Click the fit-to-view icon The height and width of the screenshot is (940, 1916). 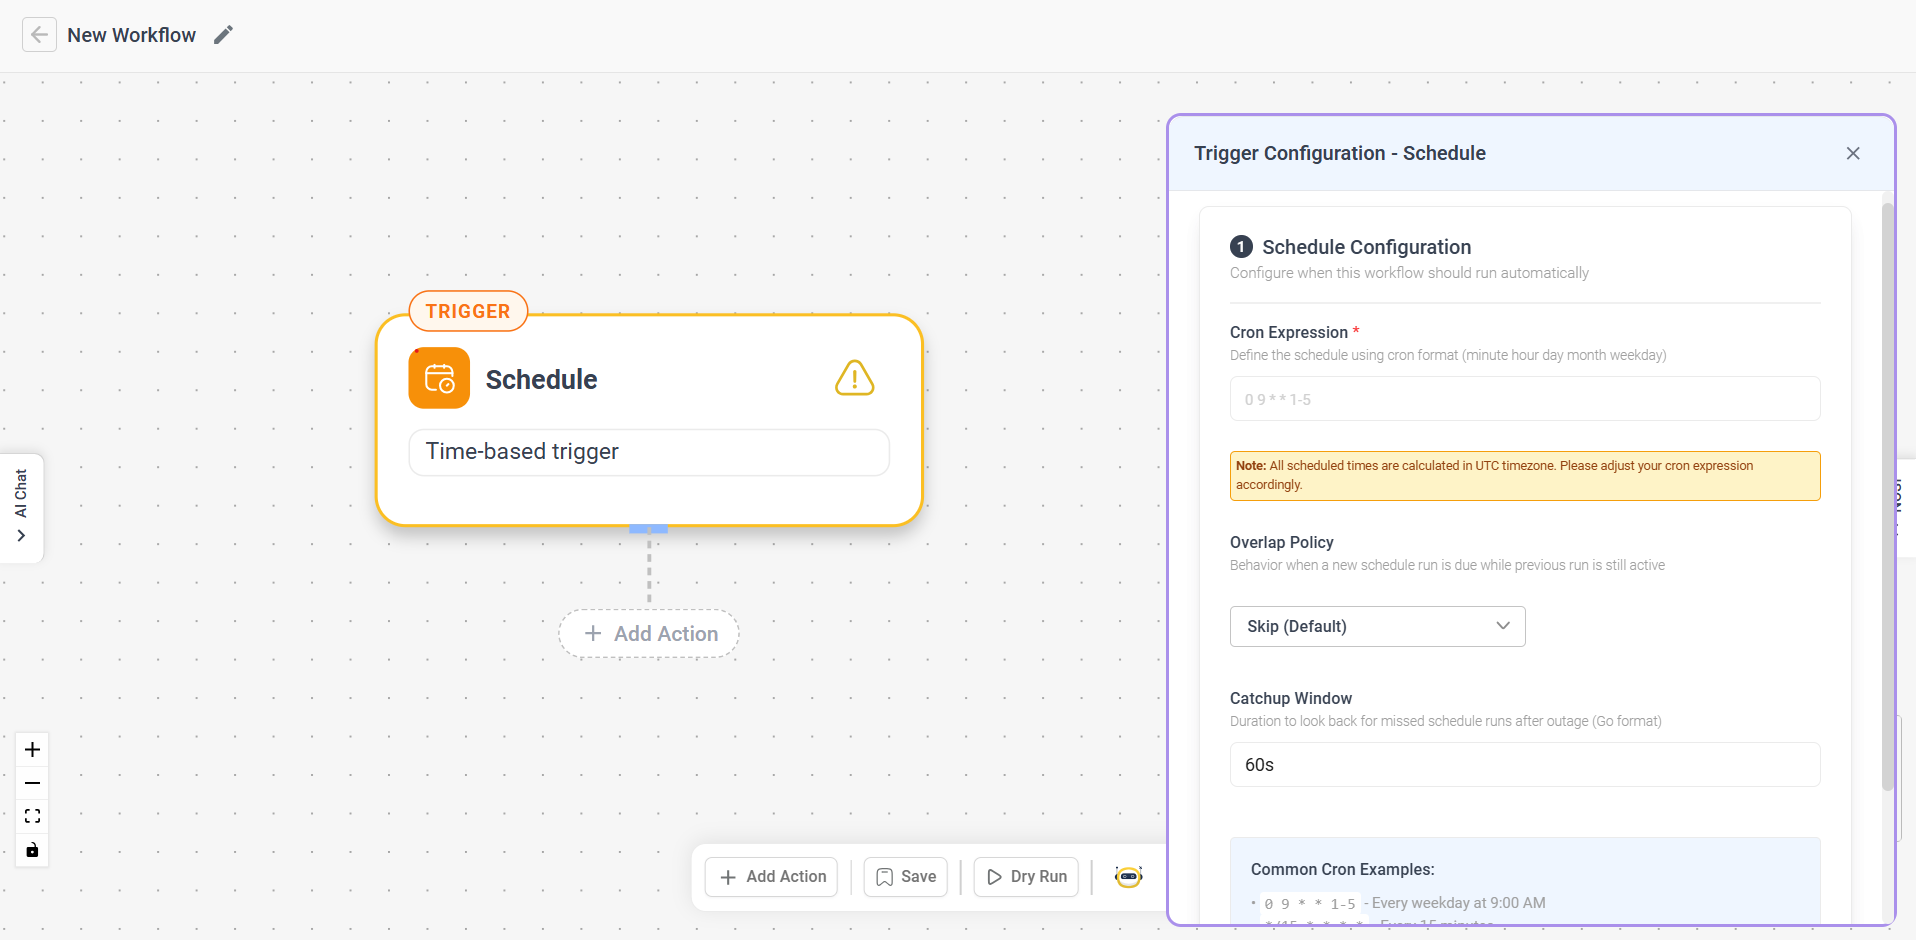(x=31, y=816)
